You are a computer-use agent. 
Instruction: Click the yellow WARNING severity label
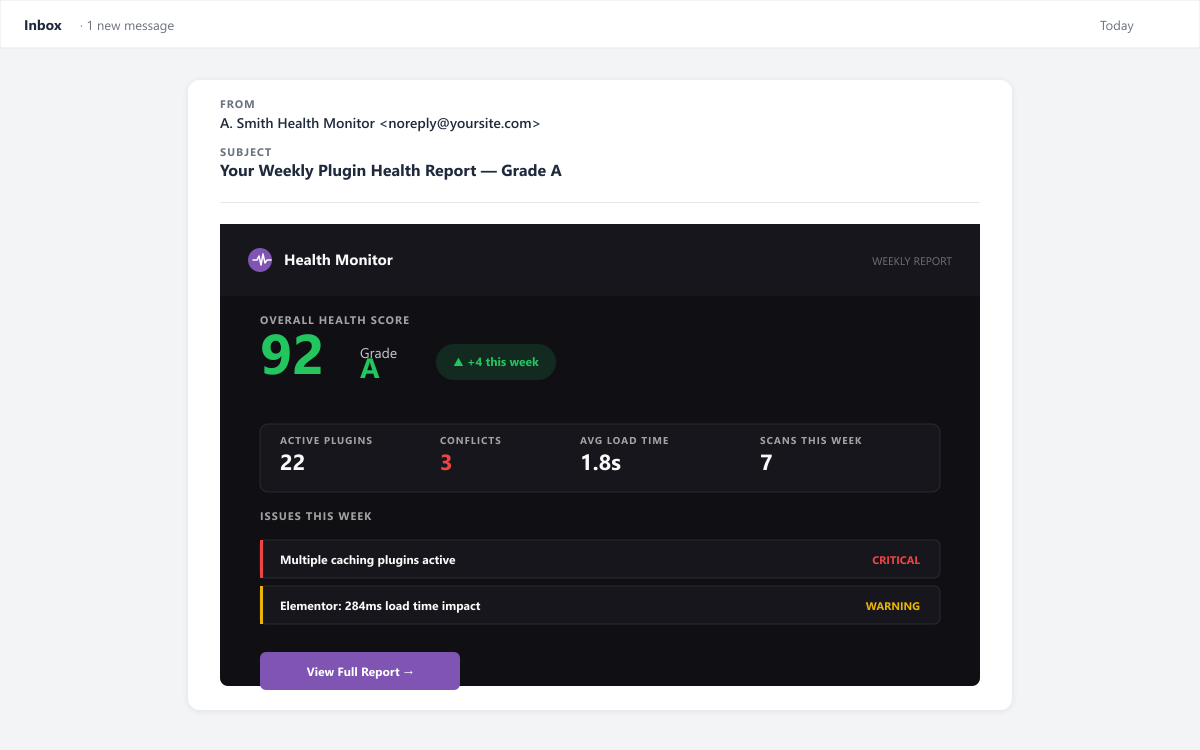click(892, 605)
